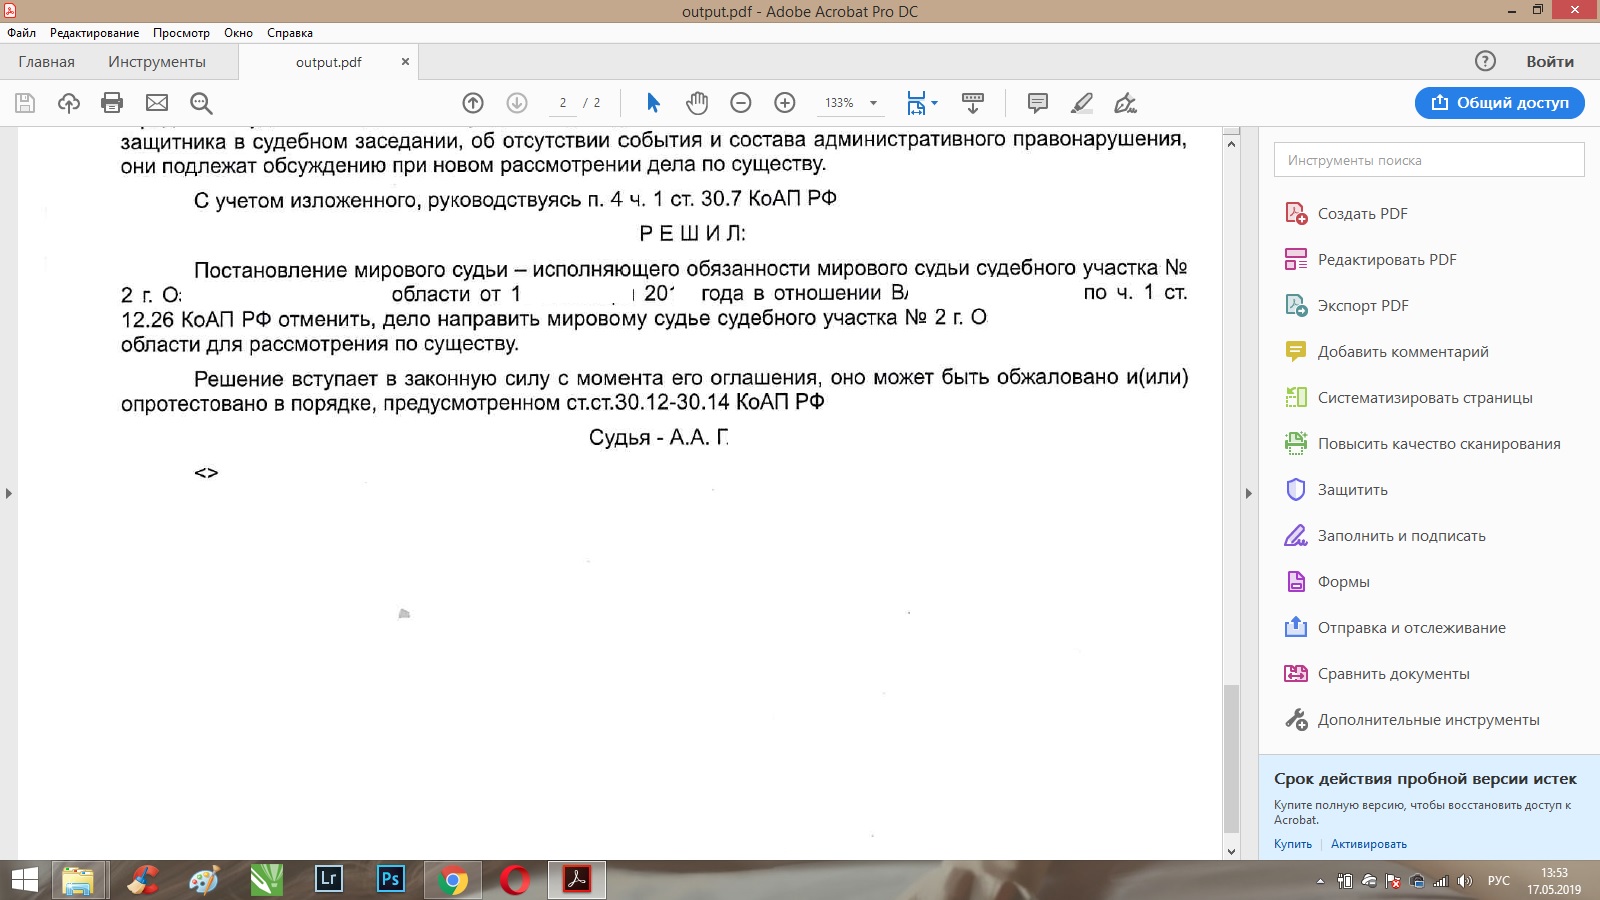Go to previous page arrow

click(473, 103)
